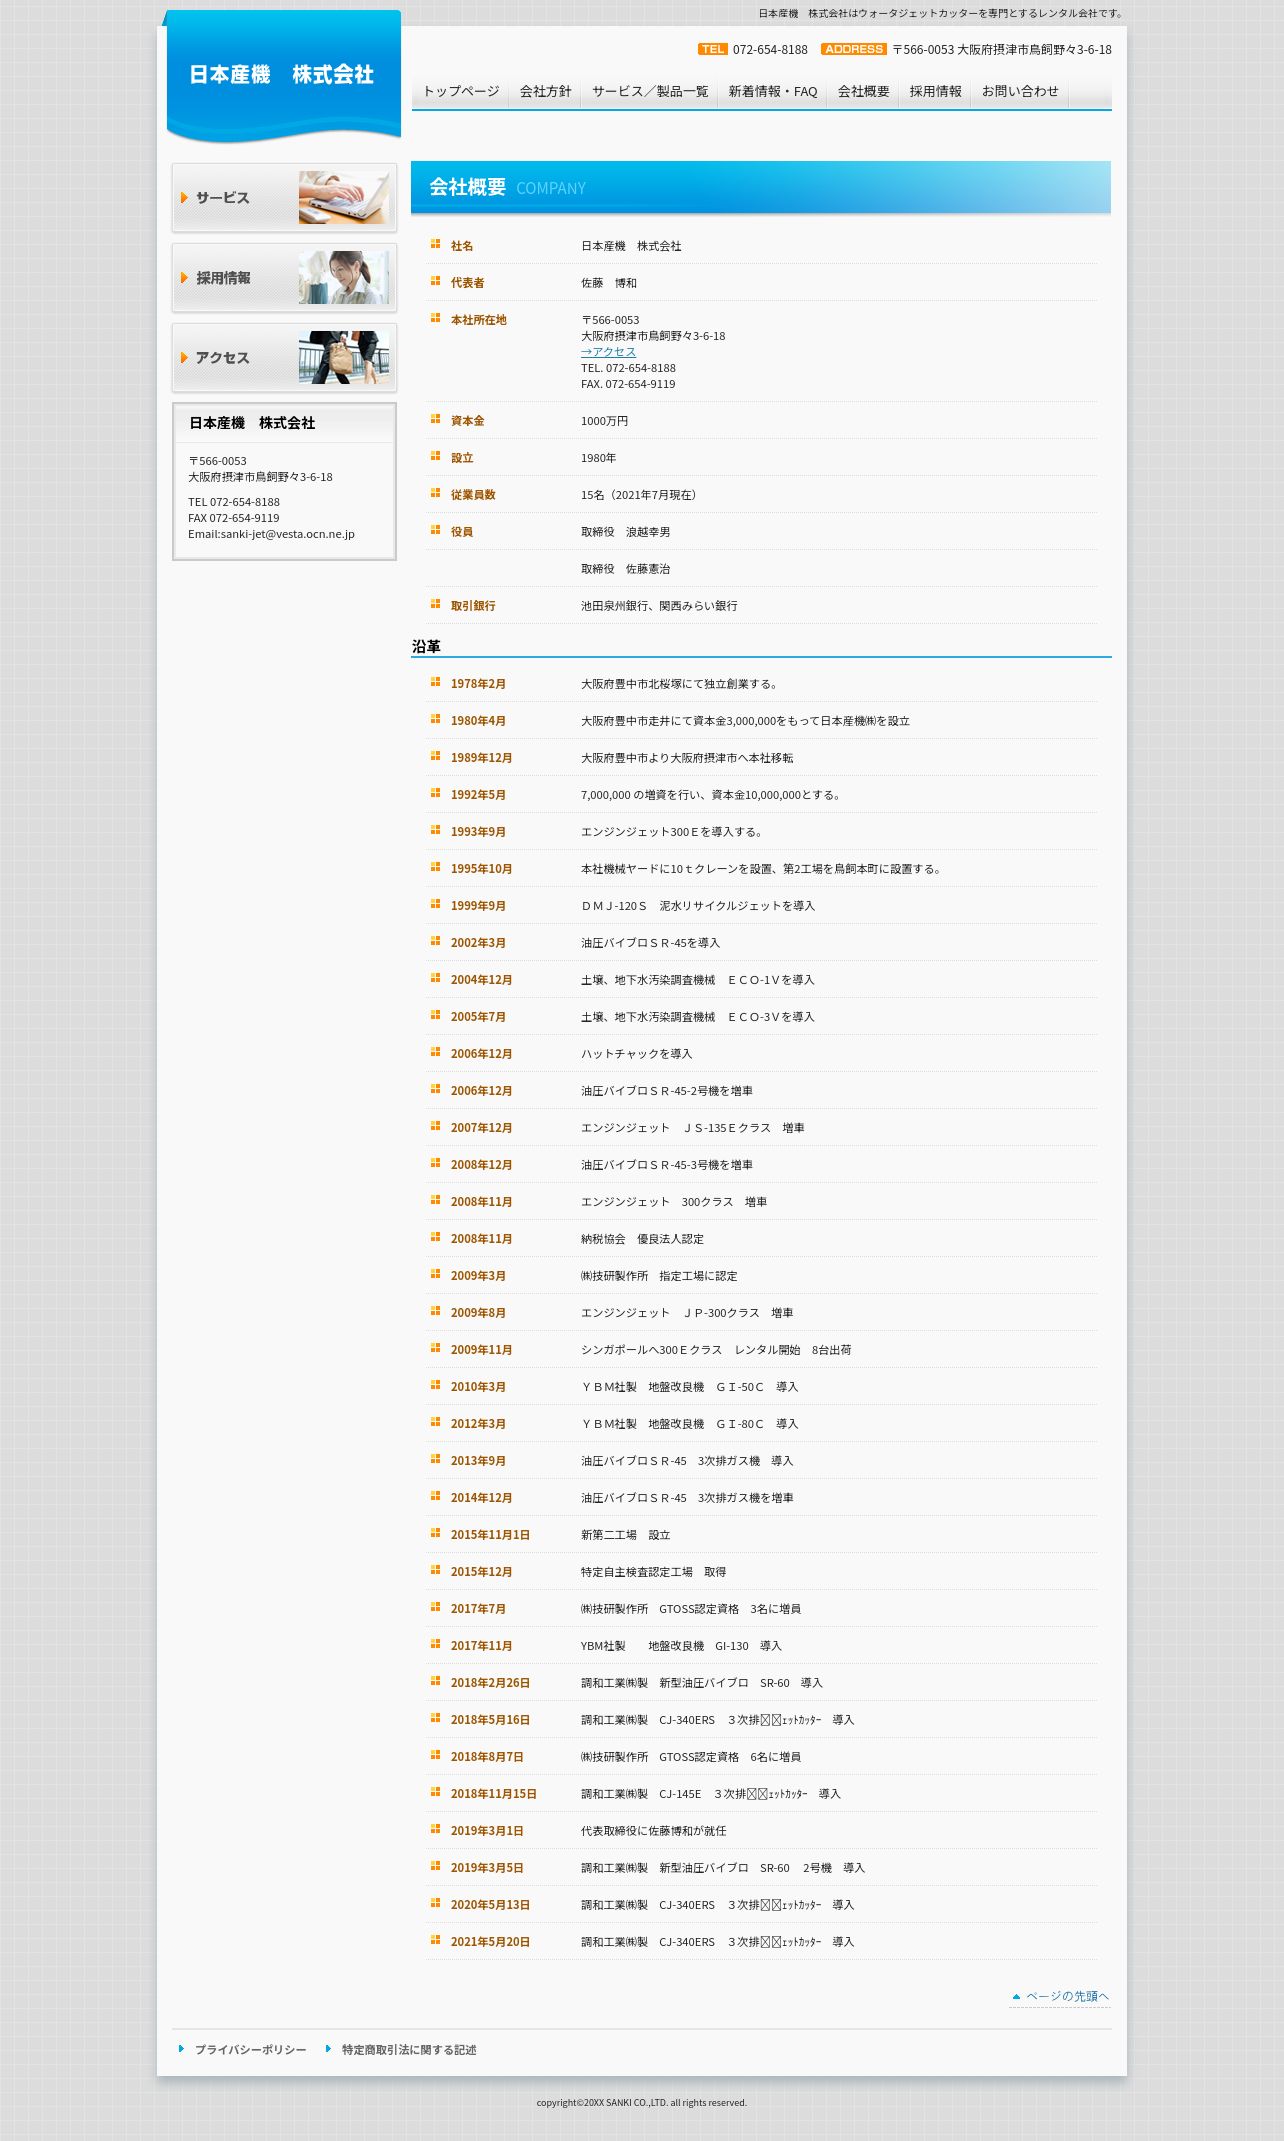Viewport: 1284px width, 2141px height.
Task: Click the bullet icon beside 1980年4月
Action: [435, 719]
